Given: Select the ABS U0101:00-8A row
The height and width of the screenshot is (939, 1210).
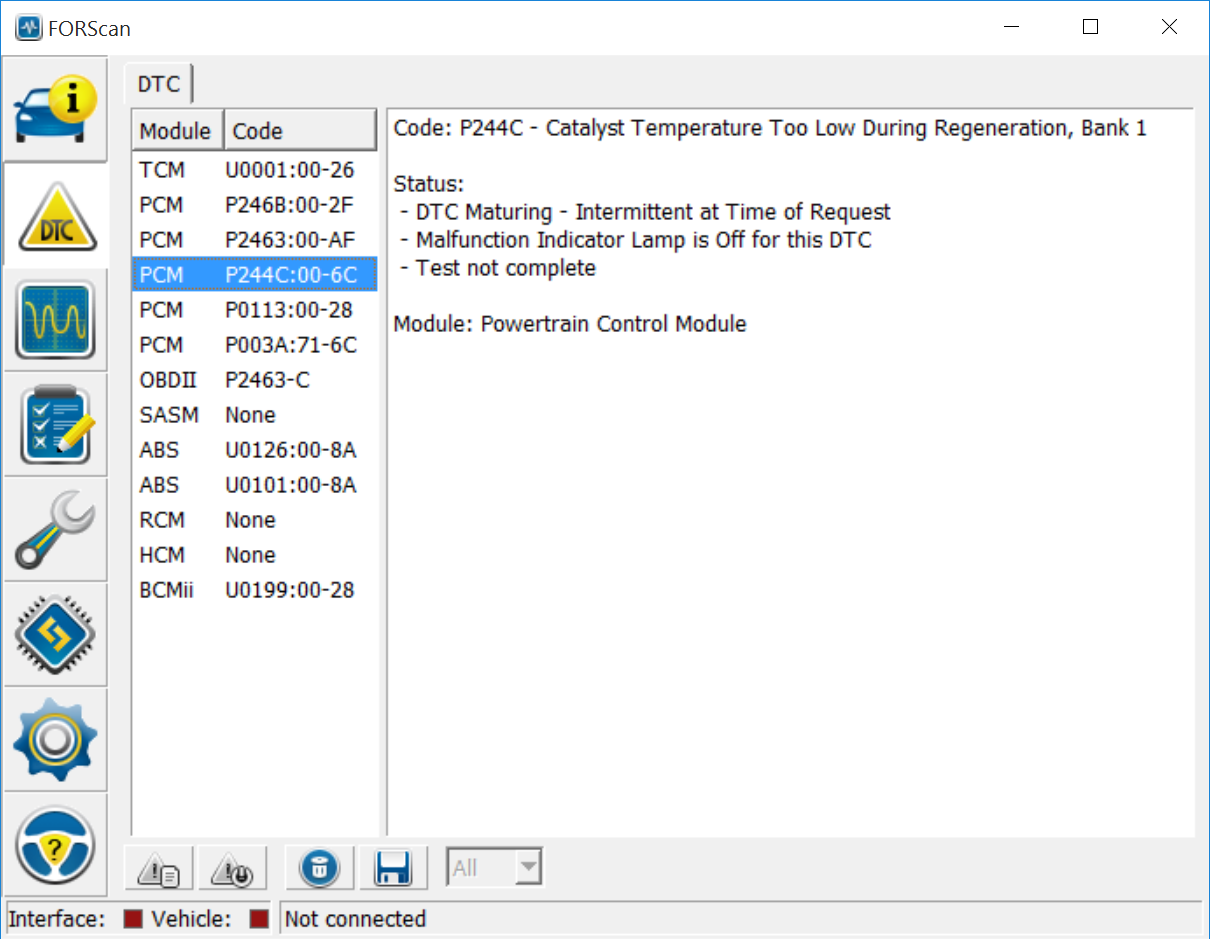Looking at the screenshot, I should click(x=255, y=485).
